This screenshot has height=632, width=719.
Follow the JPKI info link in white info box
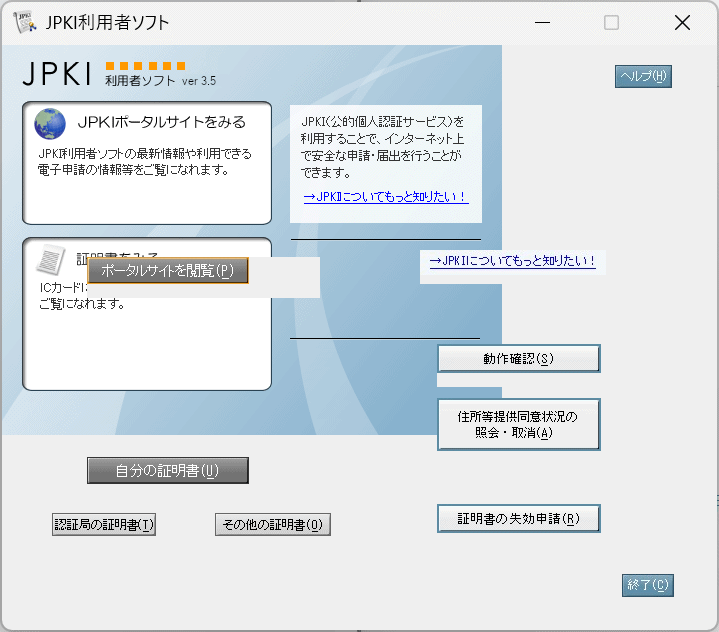[386, 197]
